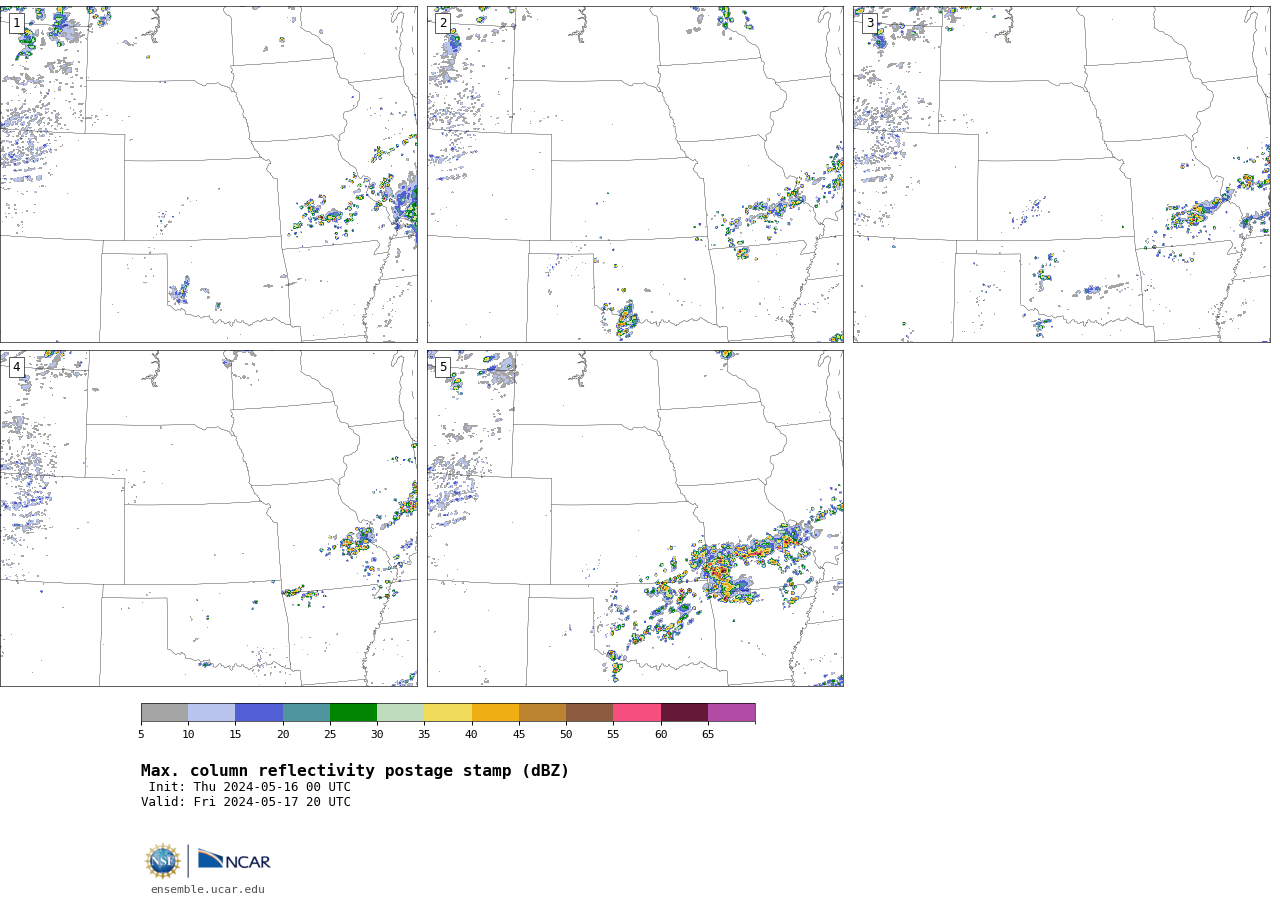
Task: Click the pale green 30-35 dBZ swatch
Action: click(401, 712)
